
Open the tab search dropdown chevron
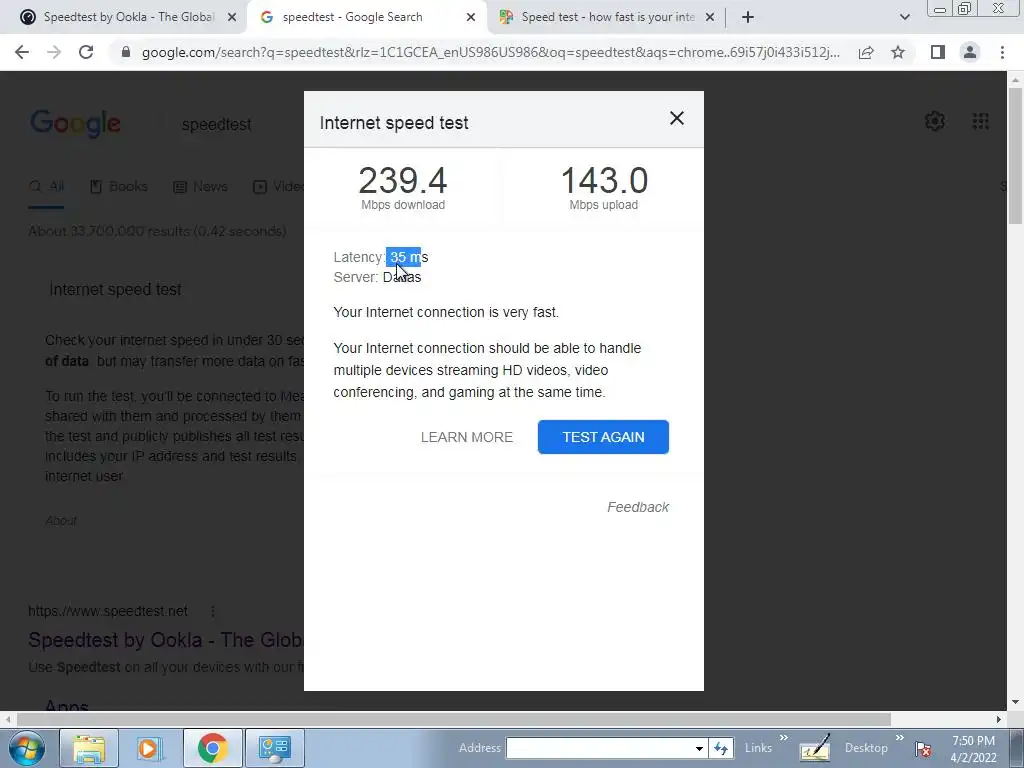coord(904,18)
